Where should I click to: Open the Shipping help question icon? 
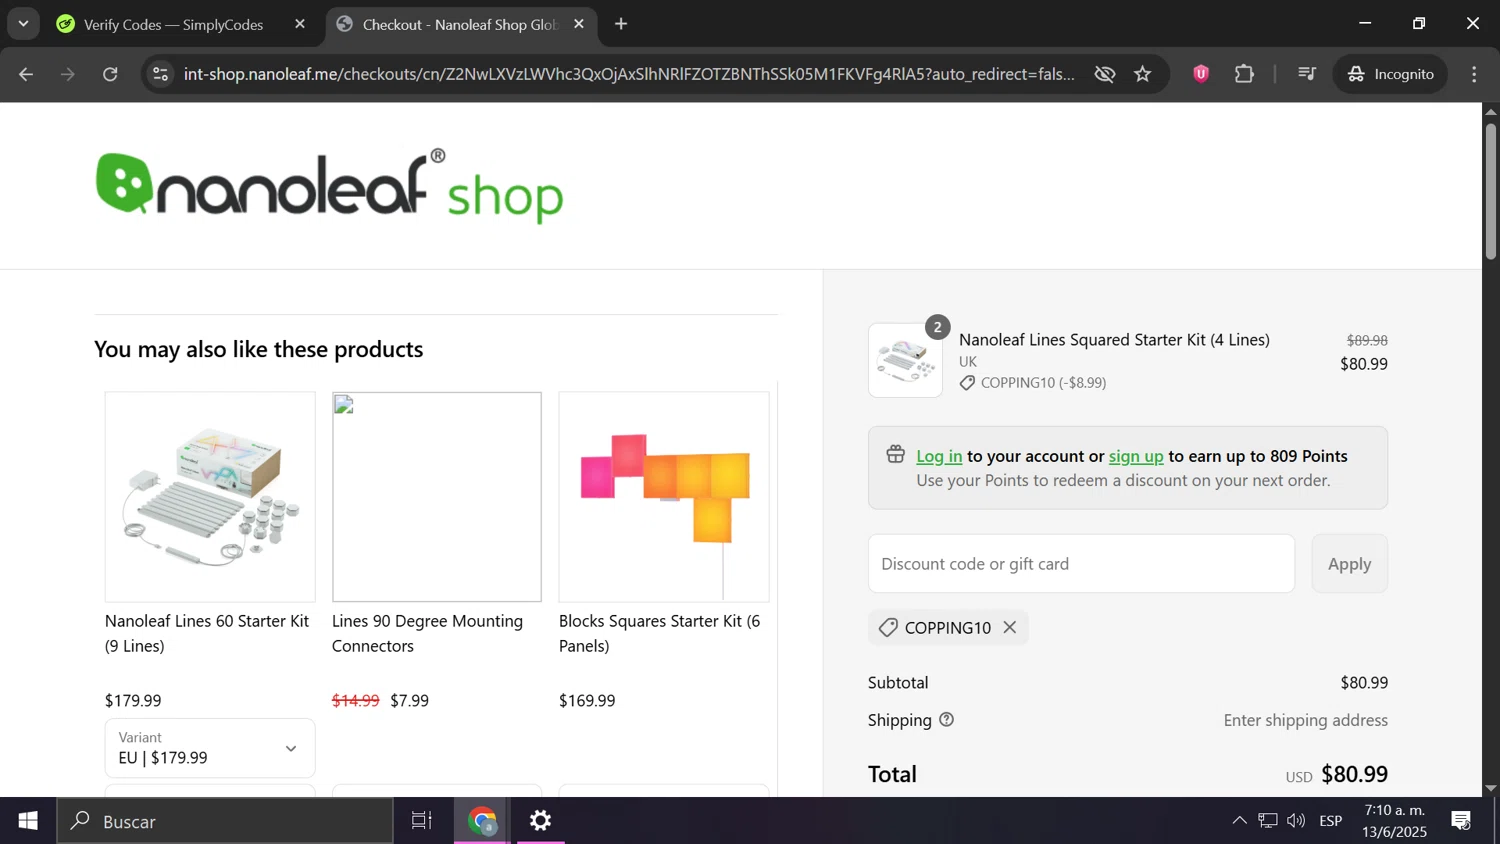(x=946, y=720)
